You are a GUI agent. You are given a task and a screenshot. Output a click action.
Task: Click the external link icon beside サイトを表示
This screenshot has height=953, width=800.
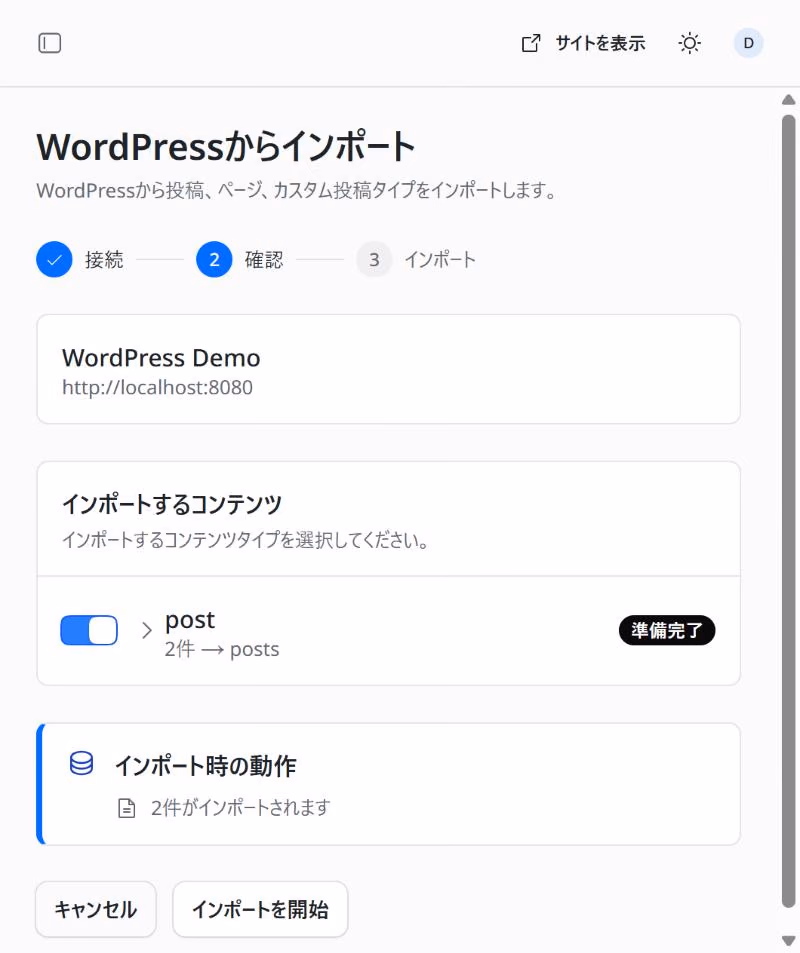(531, 43)
